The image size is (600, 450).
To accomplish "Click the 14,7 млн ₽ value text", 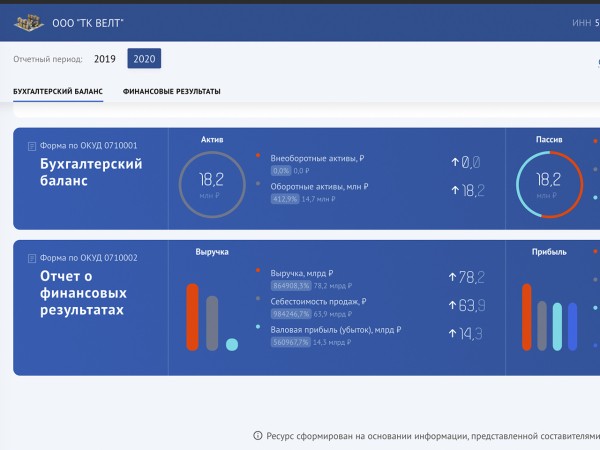I will [x=318, y=199].
